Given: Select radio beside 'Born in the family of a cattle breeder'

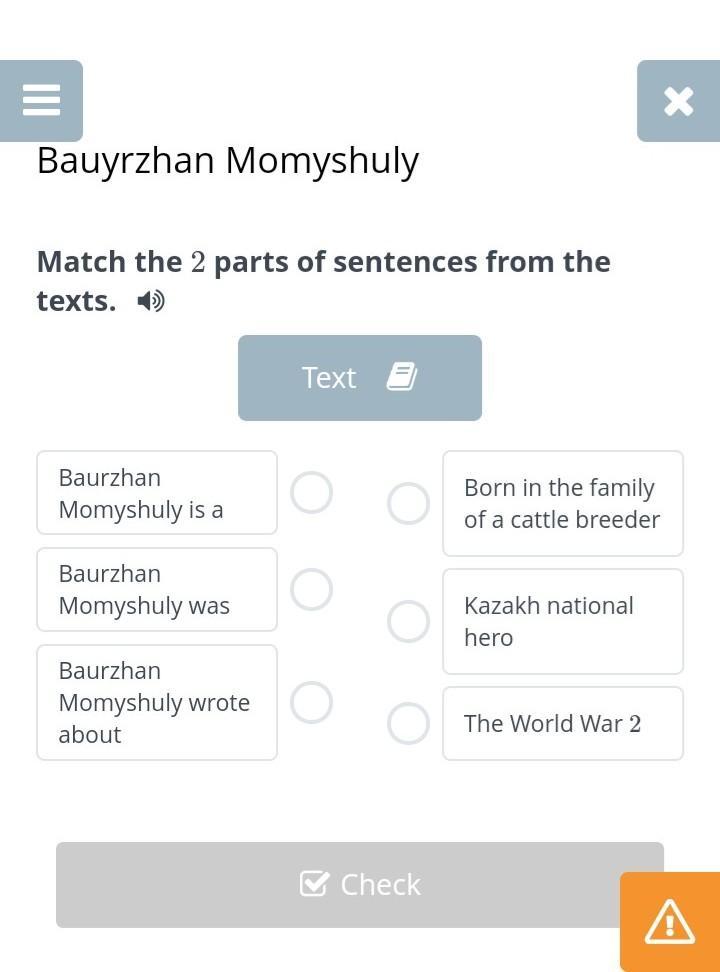Looking at the screenshot, I should click(408, 504).
